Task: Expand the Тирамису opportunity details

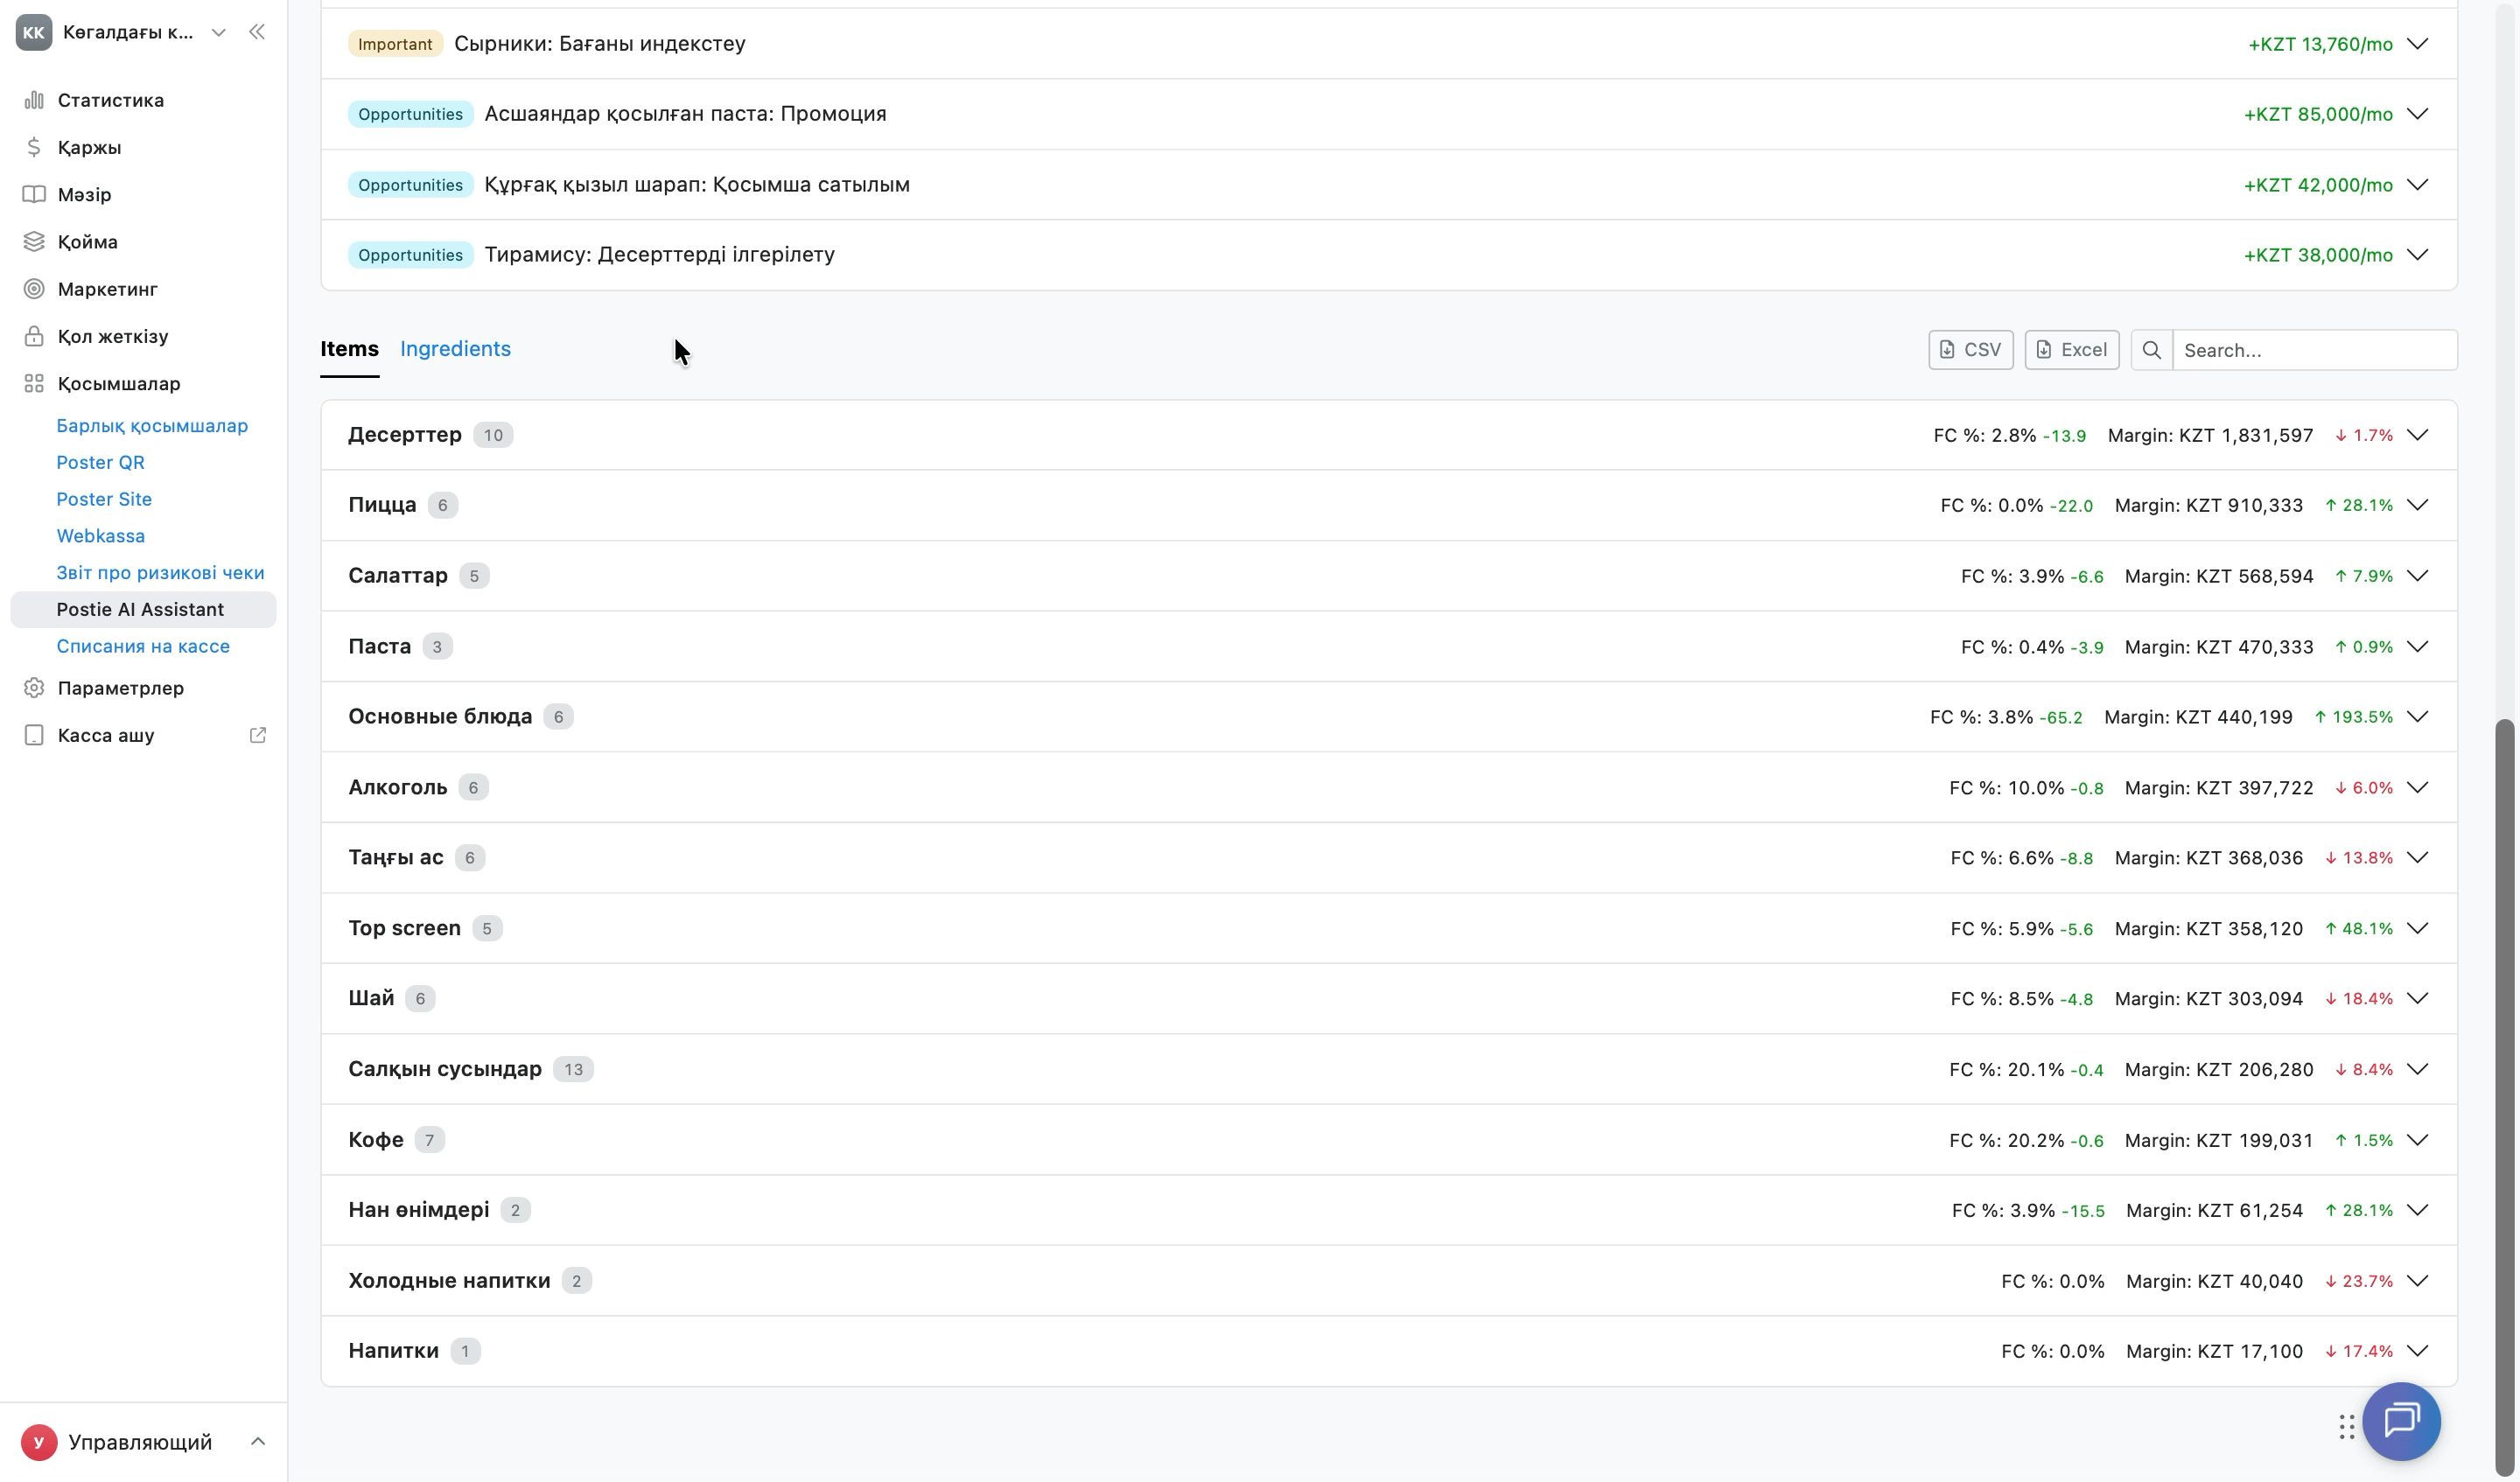Action: [x=2417, y=255]
